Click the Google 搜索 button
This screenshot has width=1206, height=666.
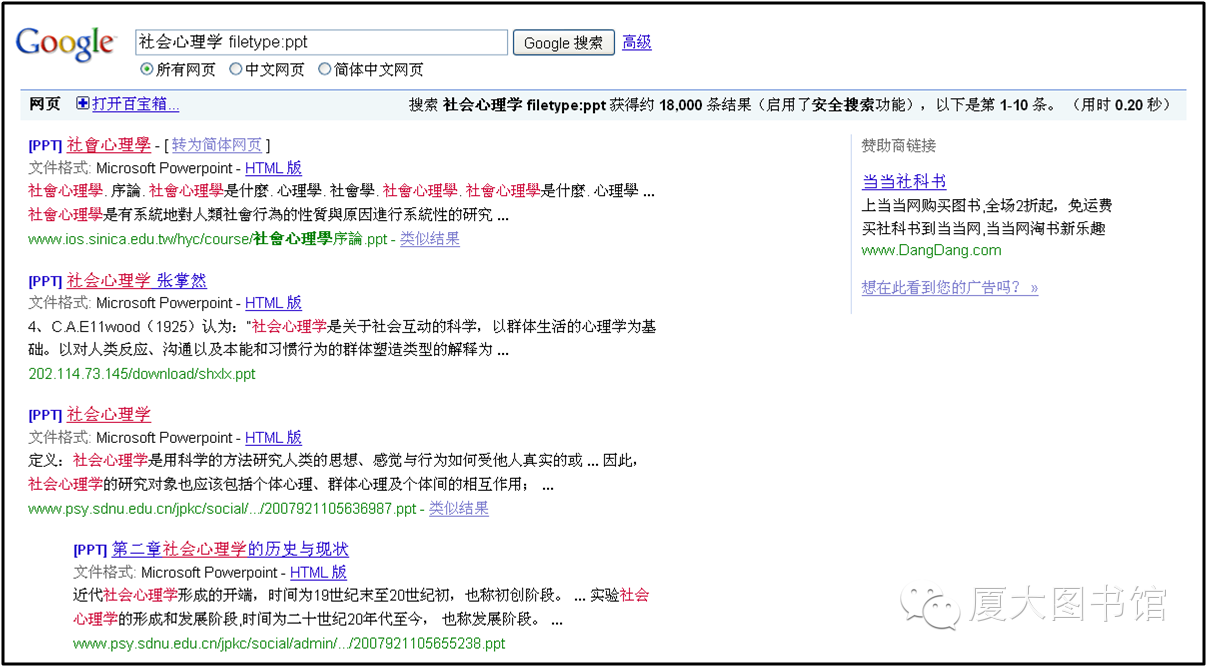(564, 43)
